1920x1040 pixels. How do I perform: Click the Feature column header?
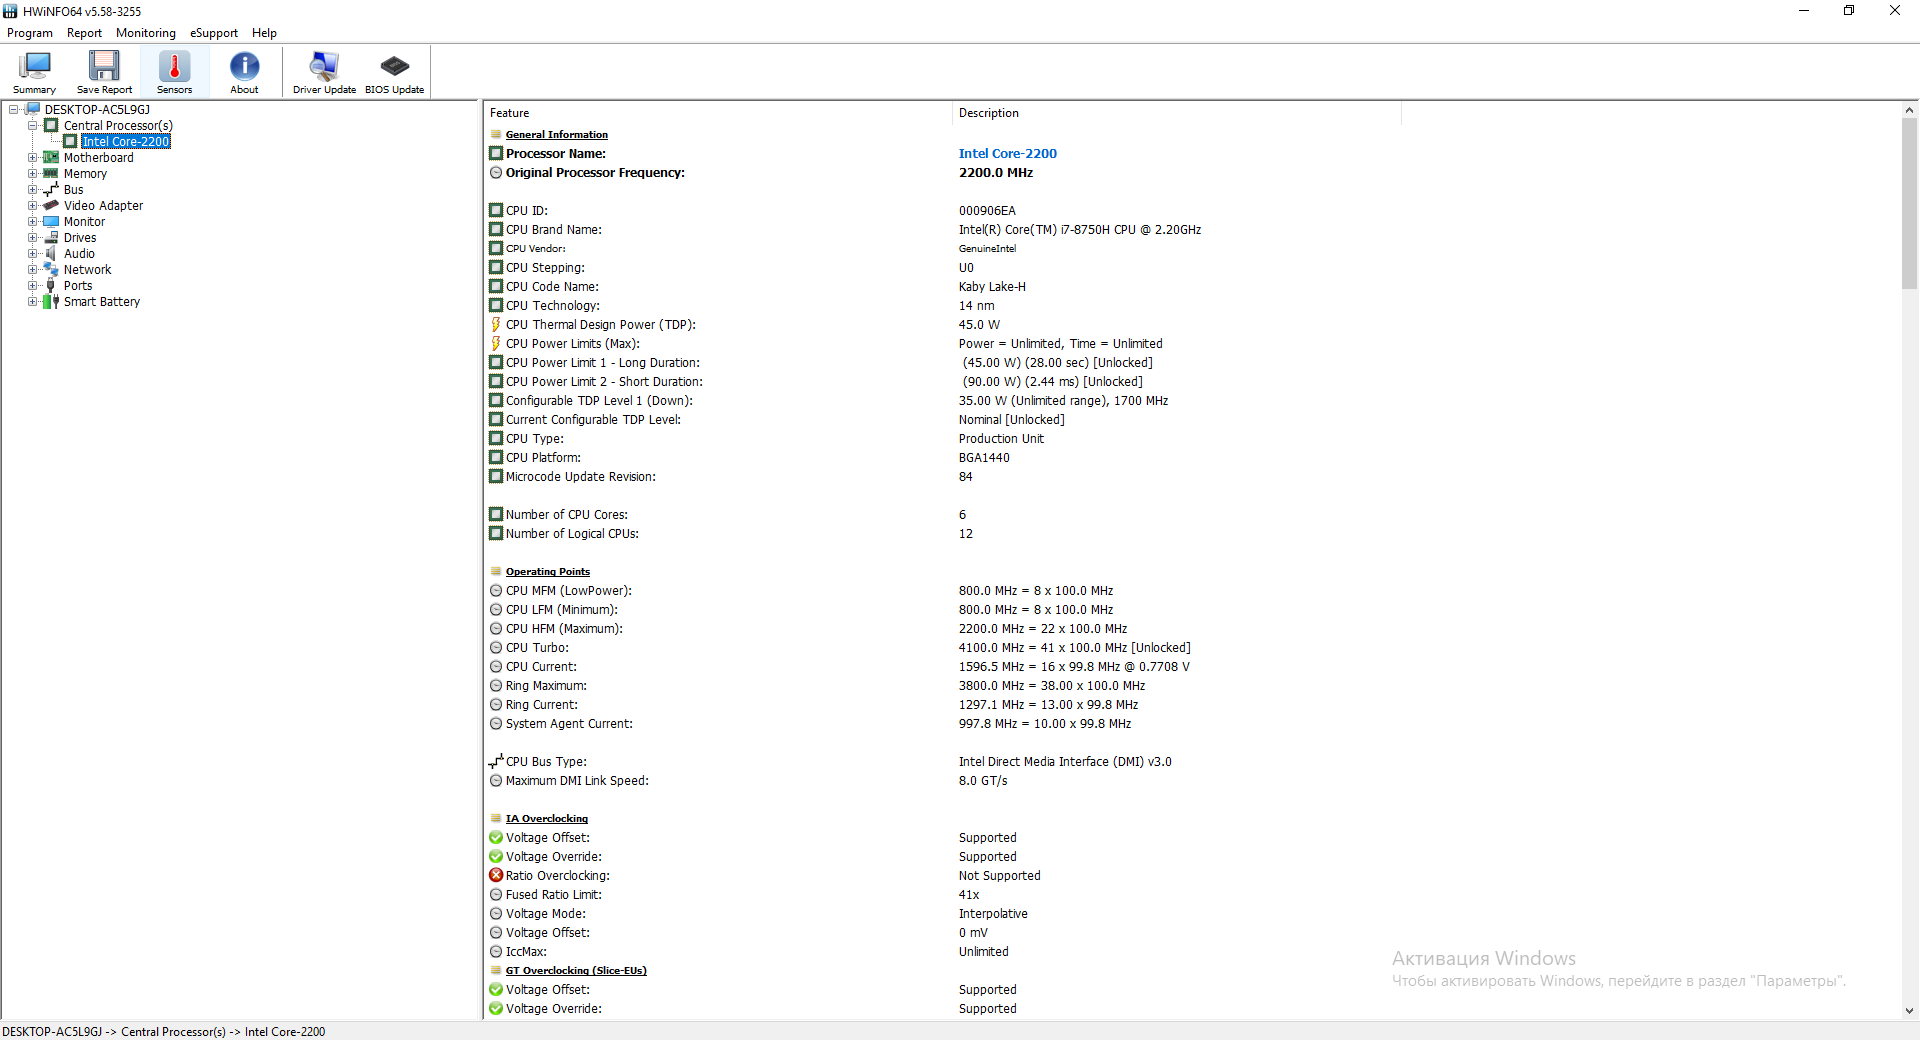tap(718, 113)
